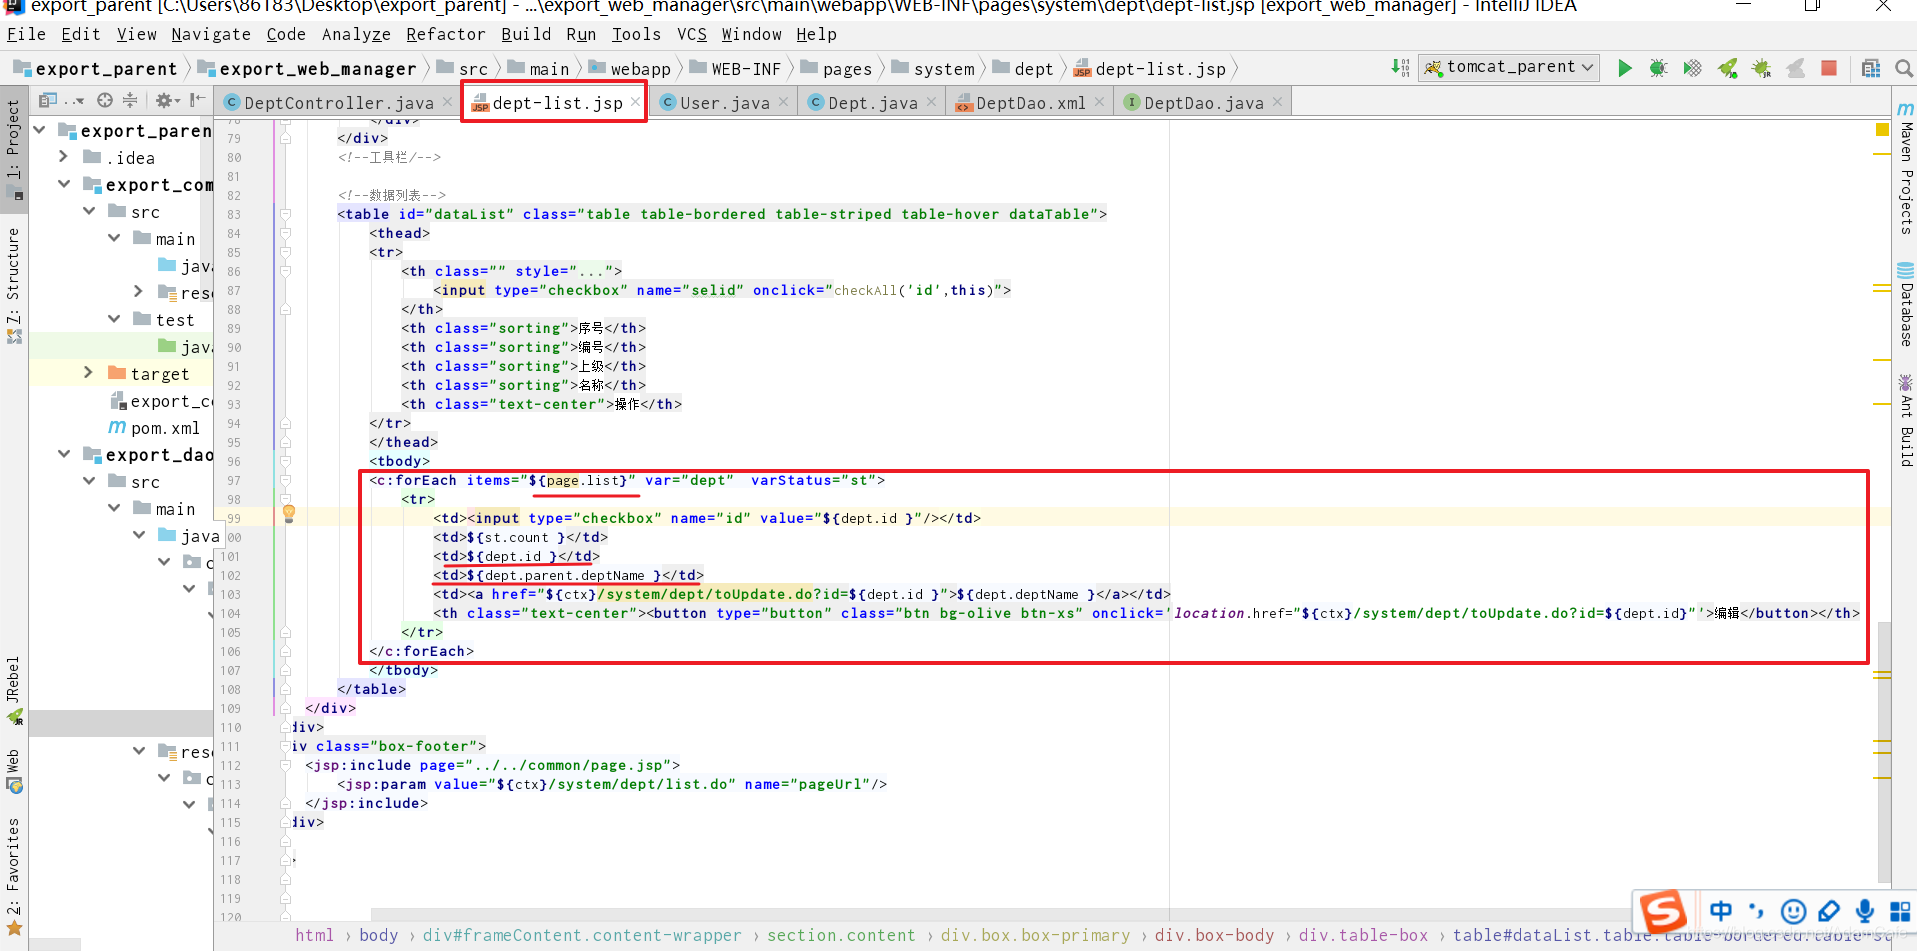Toggle the JRebel tool window
The width and height of the screenshot is (1917, 951).
tap(14, 690)
